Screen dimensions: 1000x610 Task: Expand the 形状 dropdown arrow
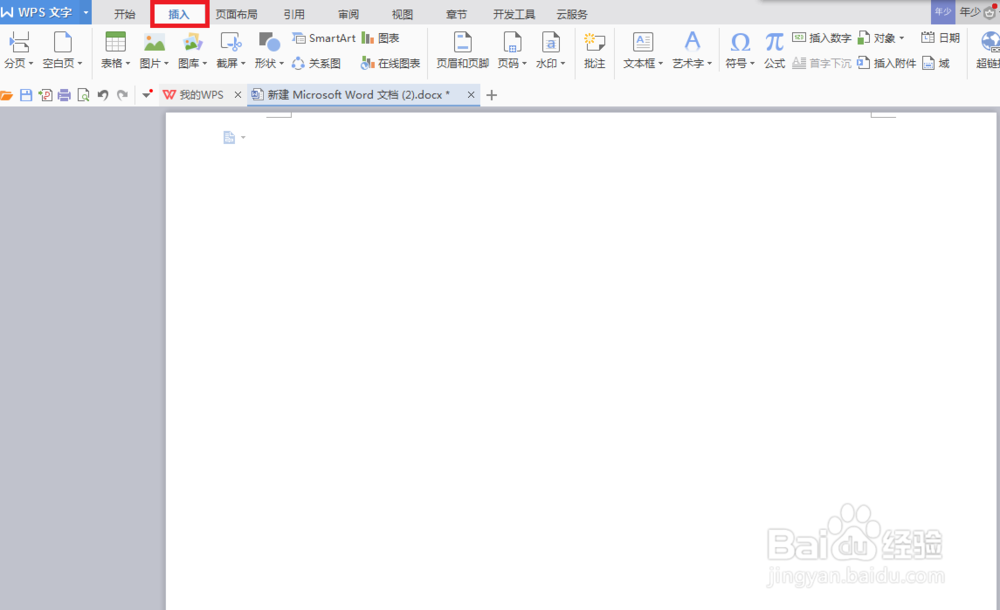click(x=281, y=63)
